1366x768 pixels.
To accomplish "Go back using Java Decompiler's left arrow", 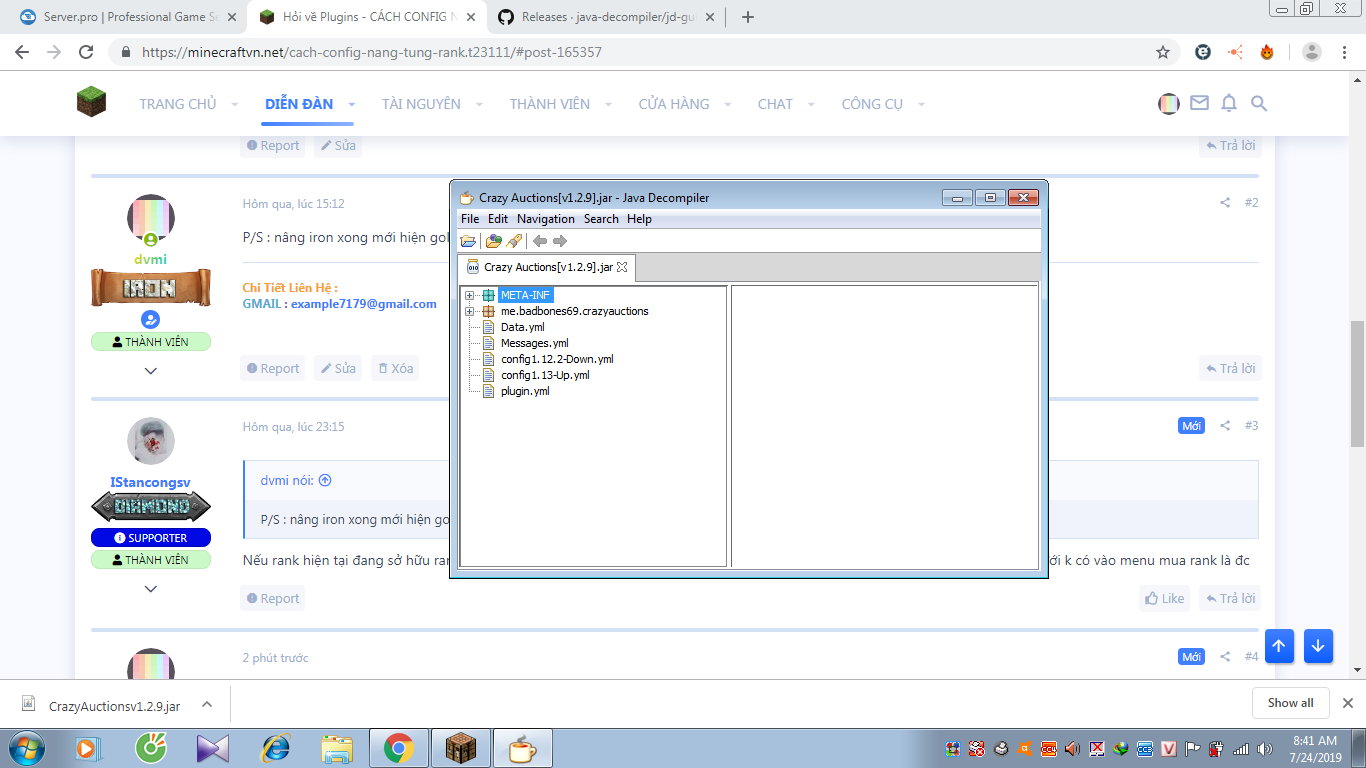I will click(540, 241).
